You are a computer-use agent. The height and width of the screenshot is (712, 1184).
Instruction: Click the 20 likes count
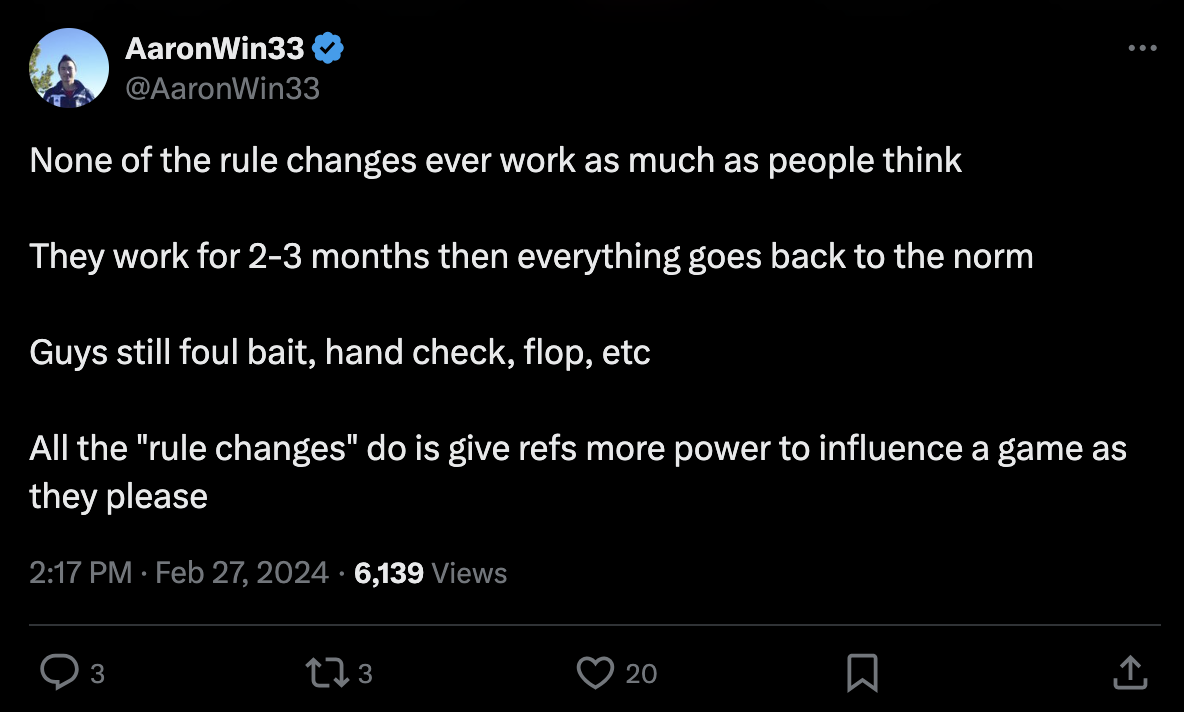641,674
